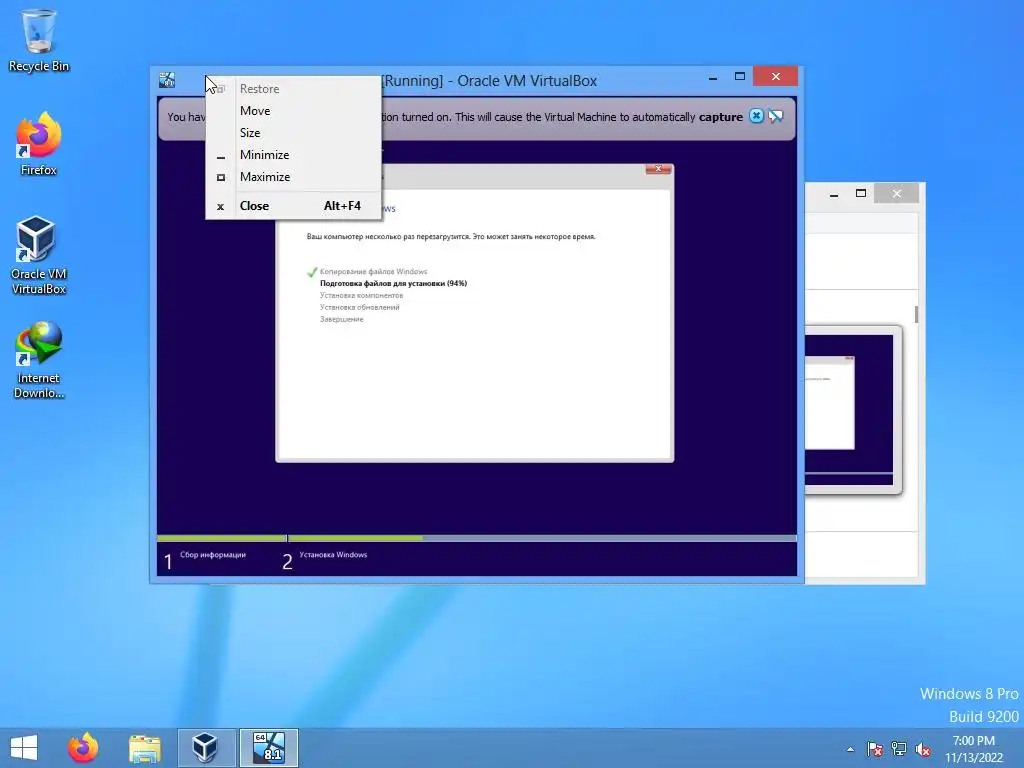Image resolution: width=1024 pixels, height=768 pixels.
Task: Click 'Установка компонентов' setup step
Action: click(361, 295)
